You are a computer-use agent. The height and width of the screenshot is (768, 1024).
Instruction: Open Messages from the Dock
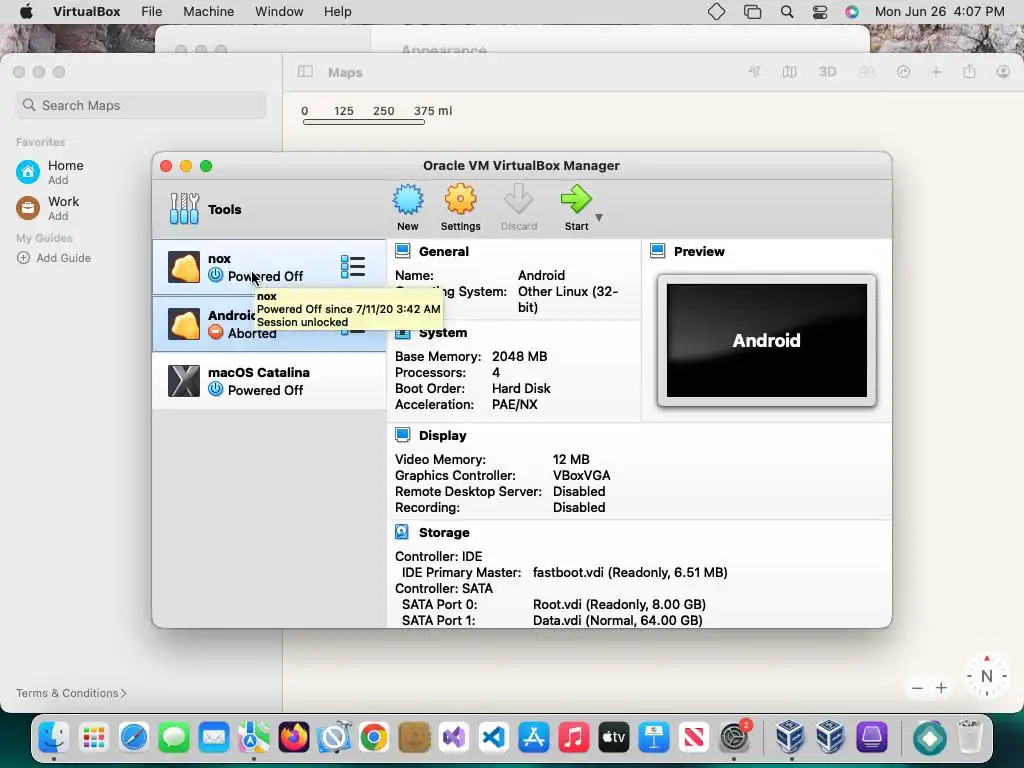pos(174,737)
